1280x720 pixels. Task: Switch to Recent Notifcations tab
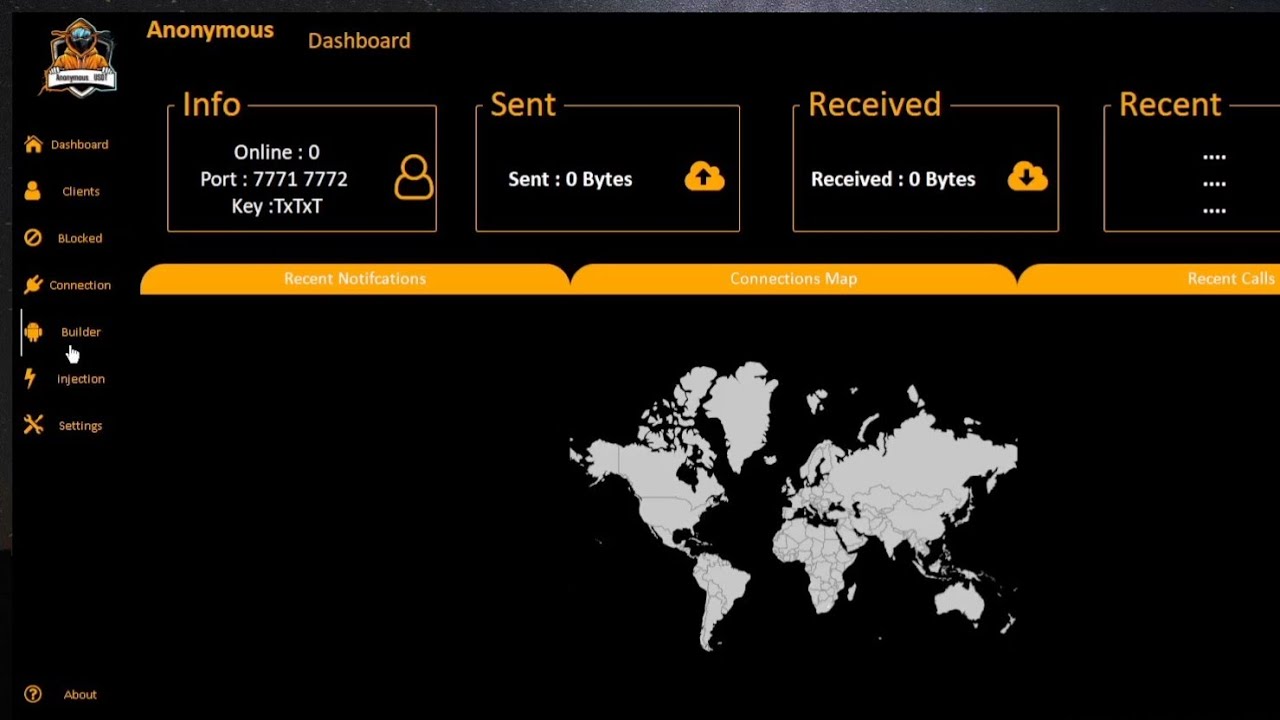coord(355,279)
